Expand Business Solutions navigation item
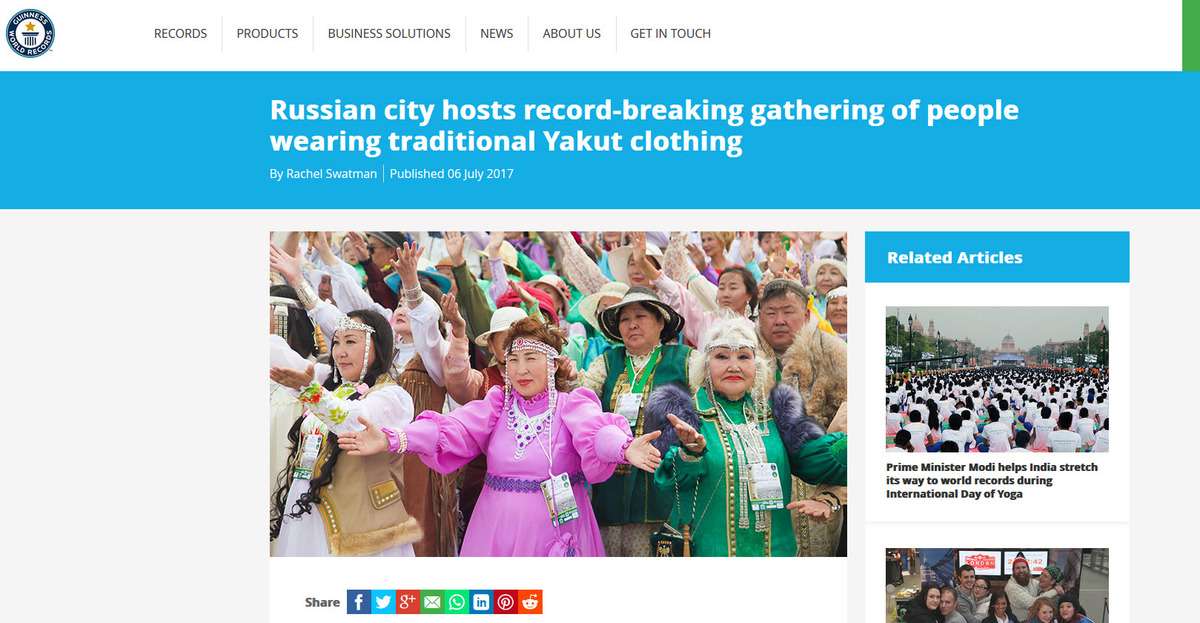Viewport: 1200px width, 623px height. [x=389, y=33]
